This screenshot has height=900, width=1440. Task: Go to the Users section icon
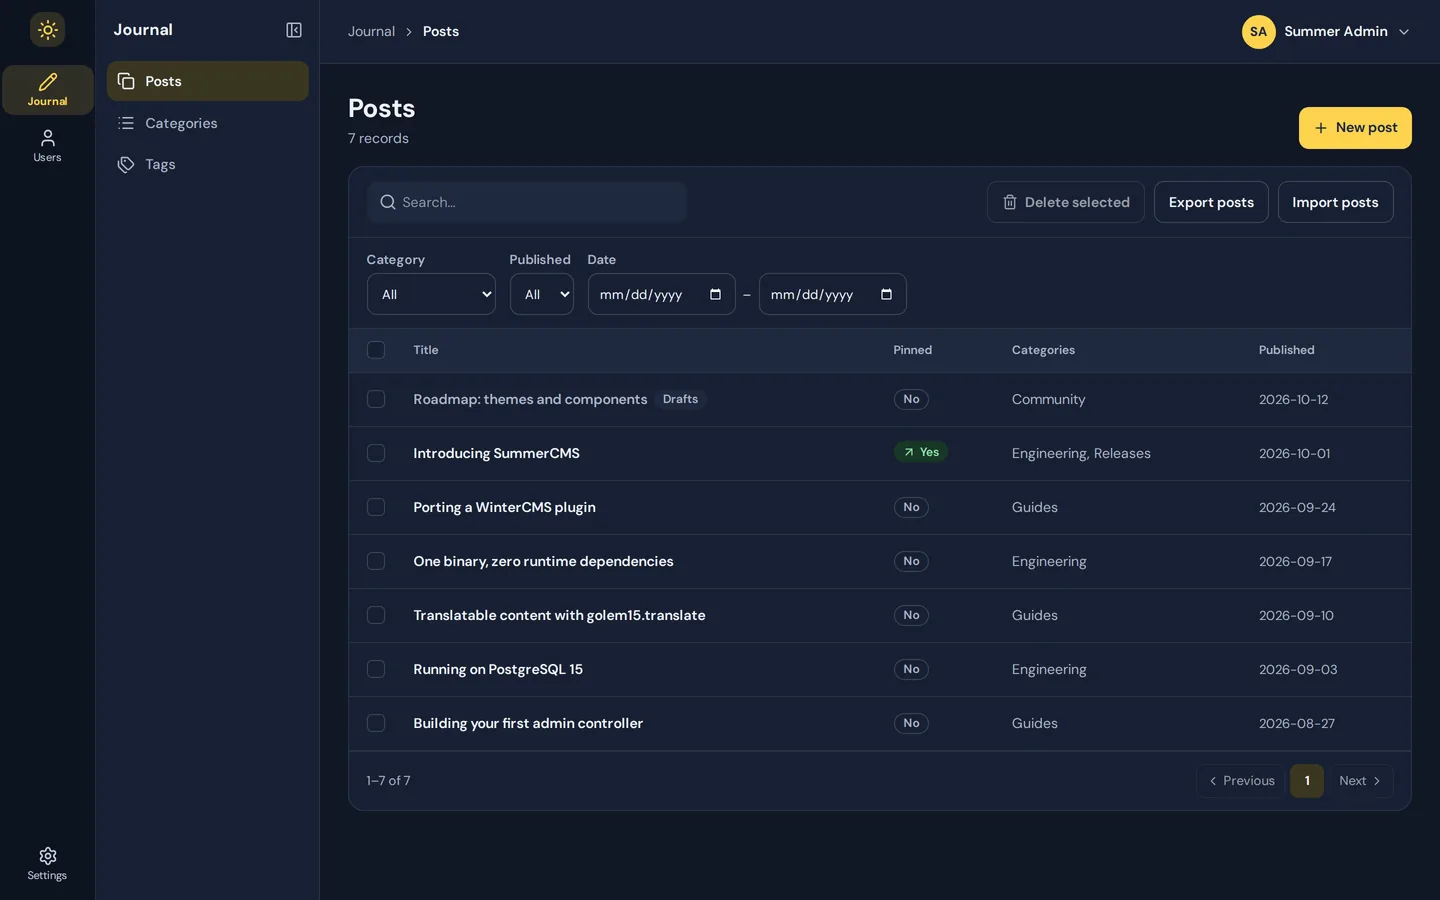click(47, 146)
